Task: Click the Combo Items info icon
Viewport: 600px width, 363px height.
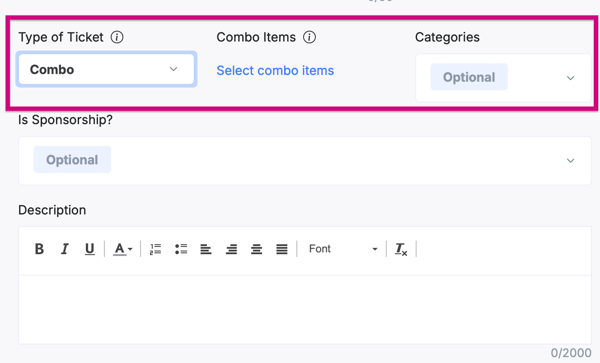Action: 309,37
